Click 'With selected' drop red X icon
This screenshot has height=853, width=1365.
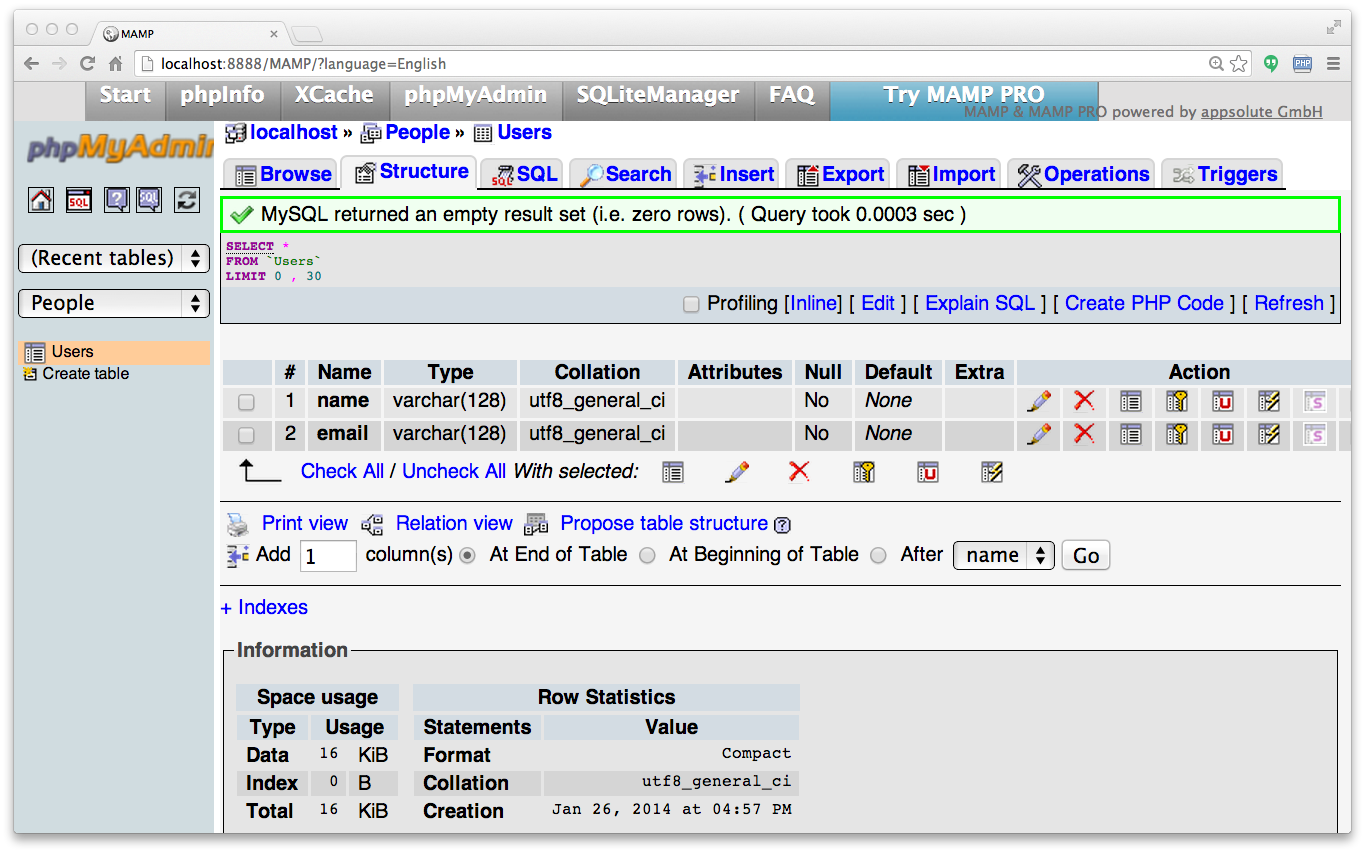click(799, 472)
